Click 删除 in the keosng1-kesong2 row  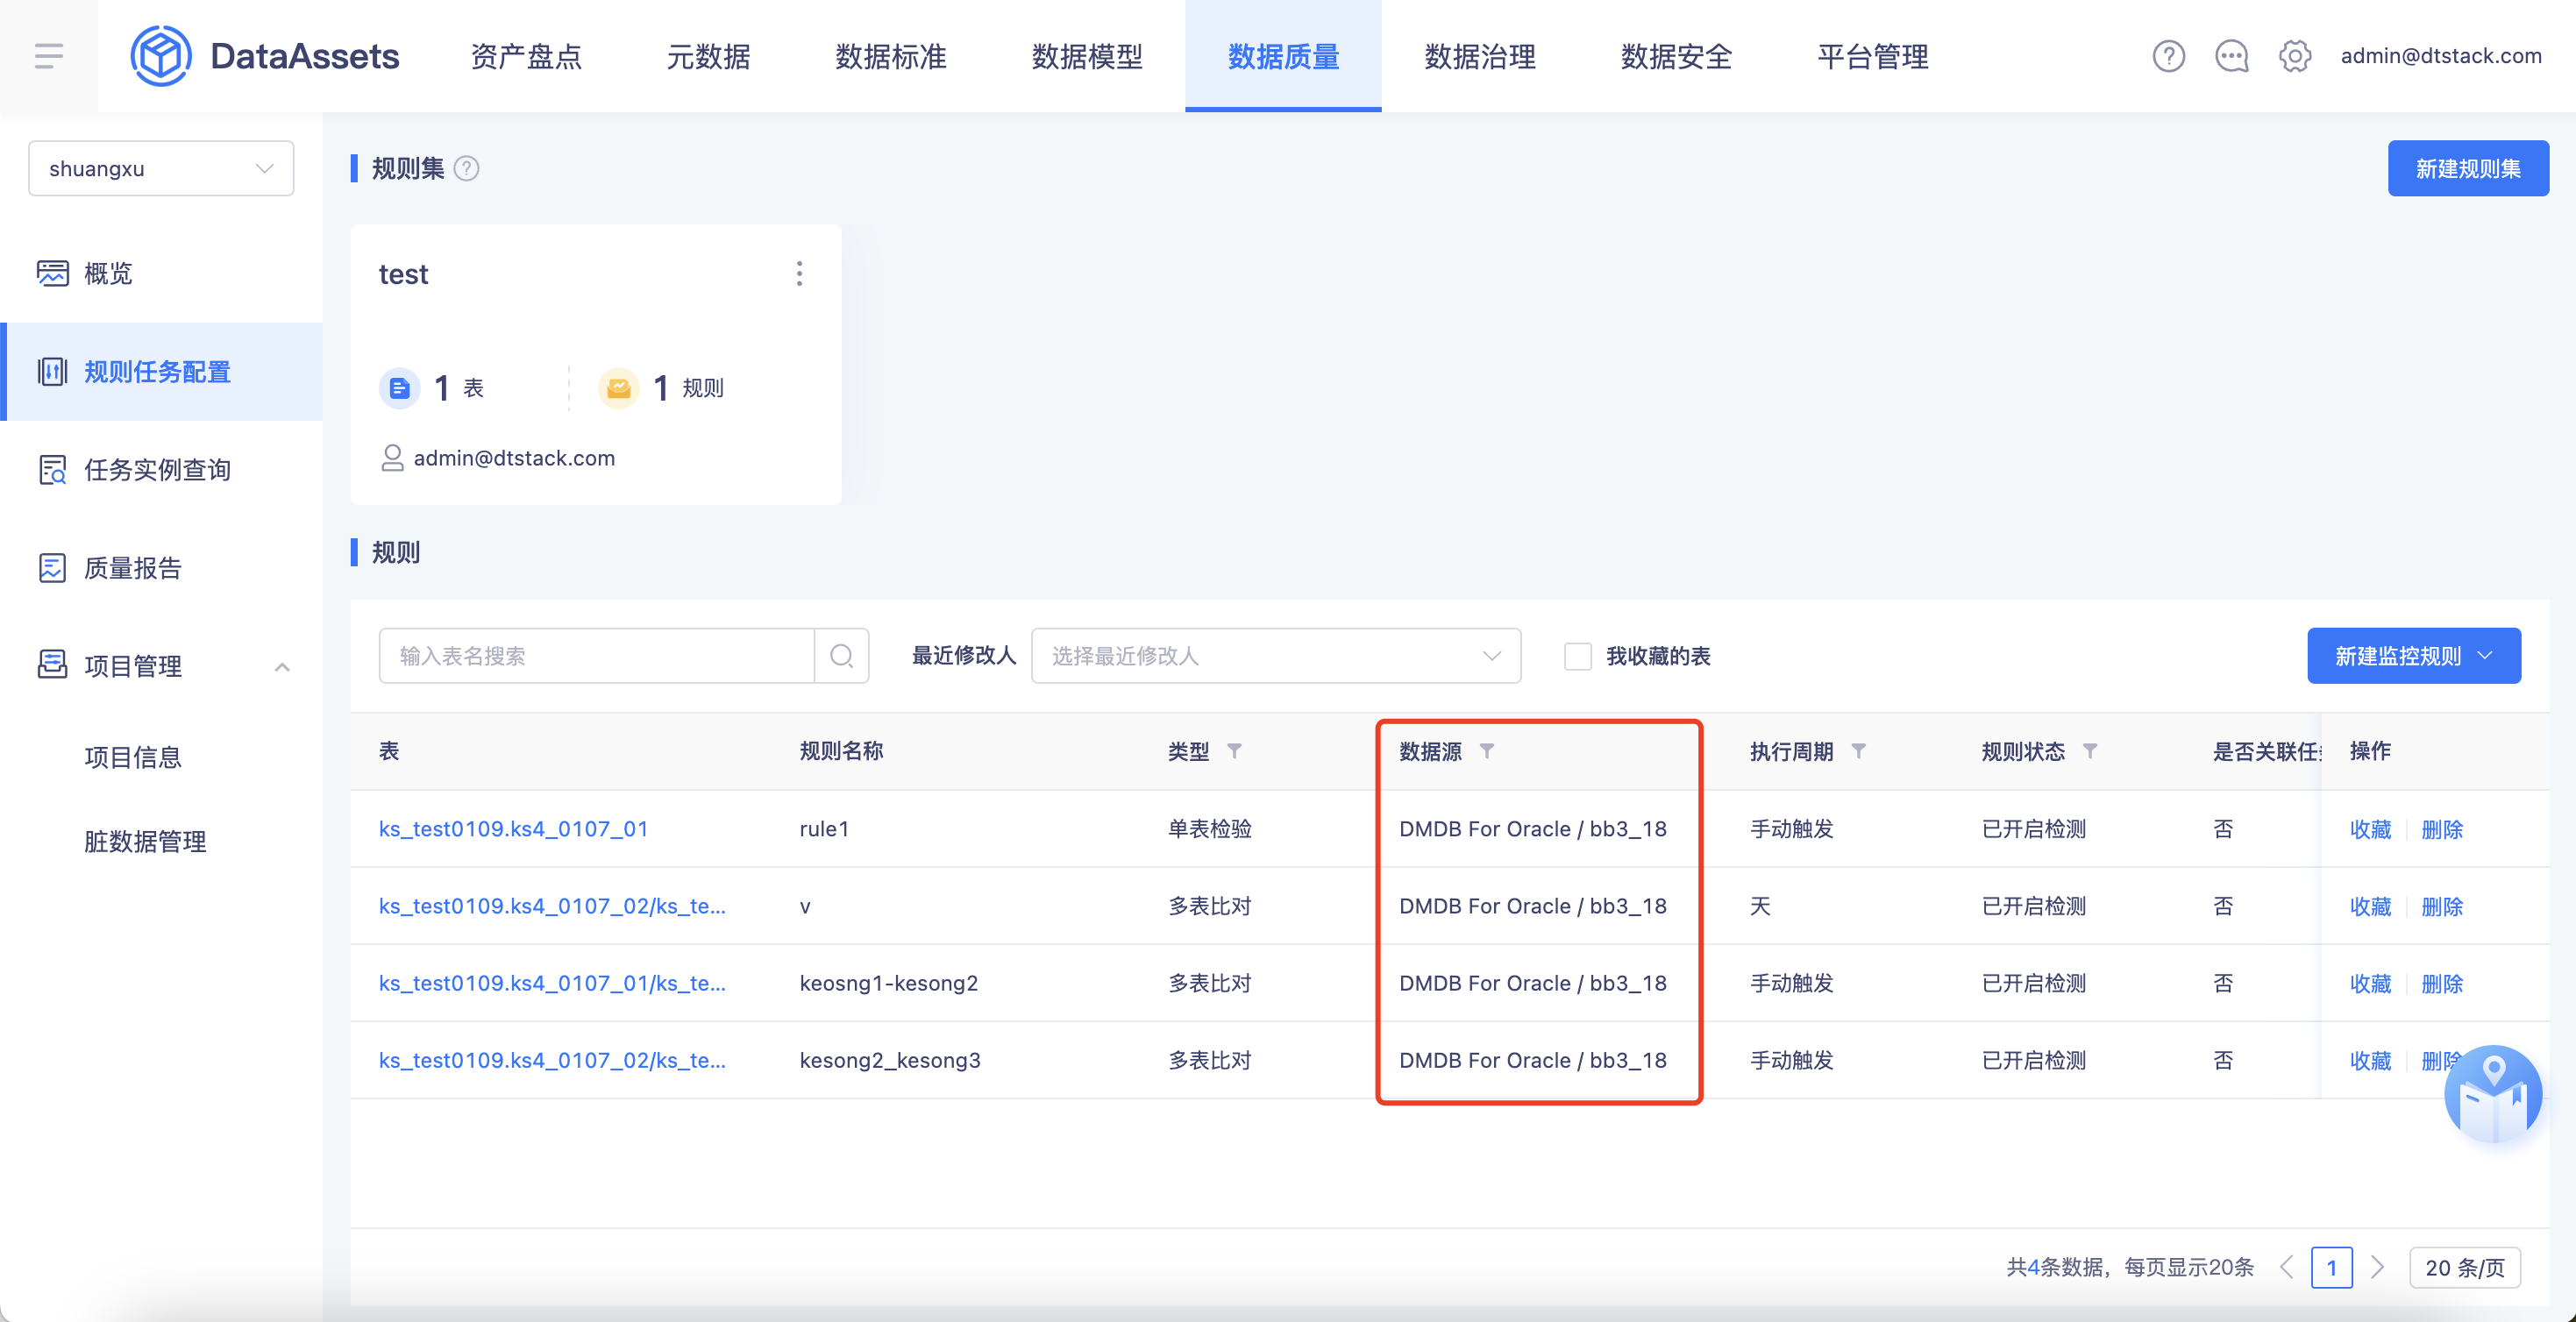[x=2442, y=983]
